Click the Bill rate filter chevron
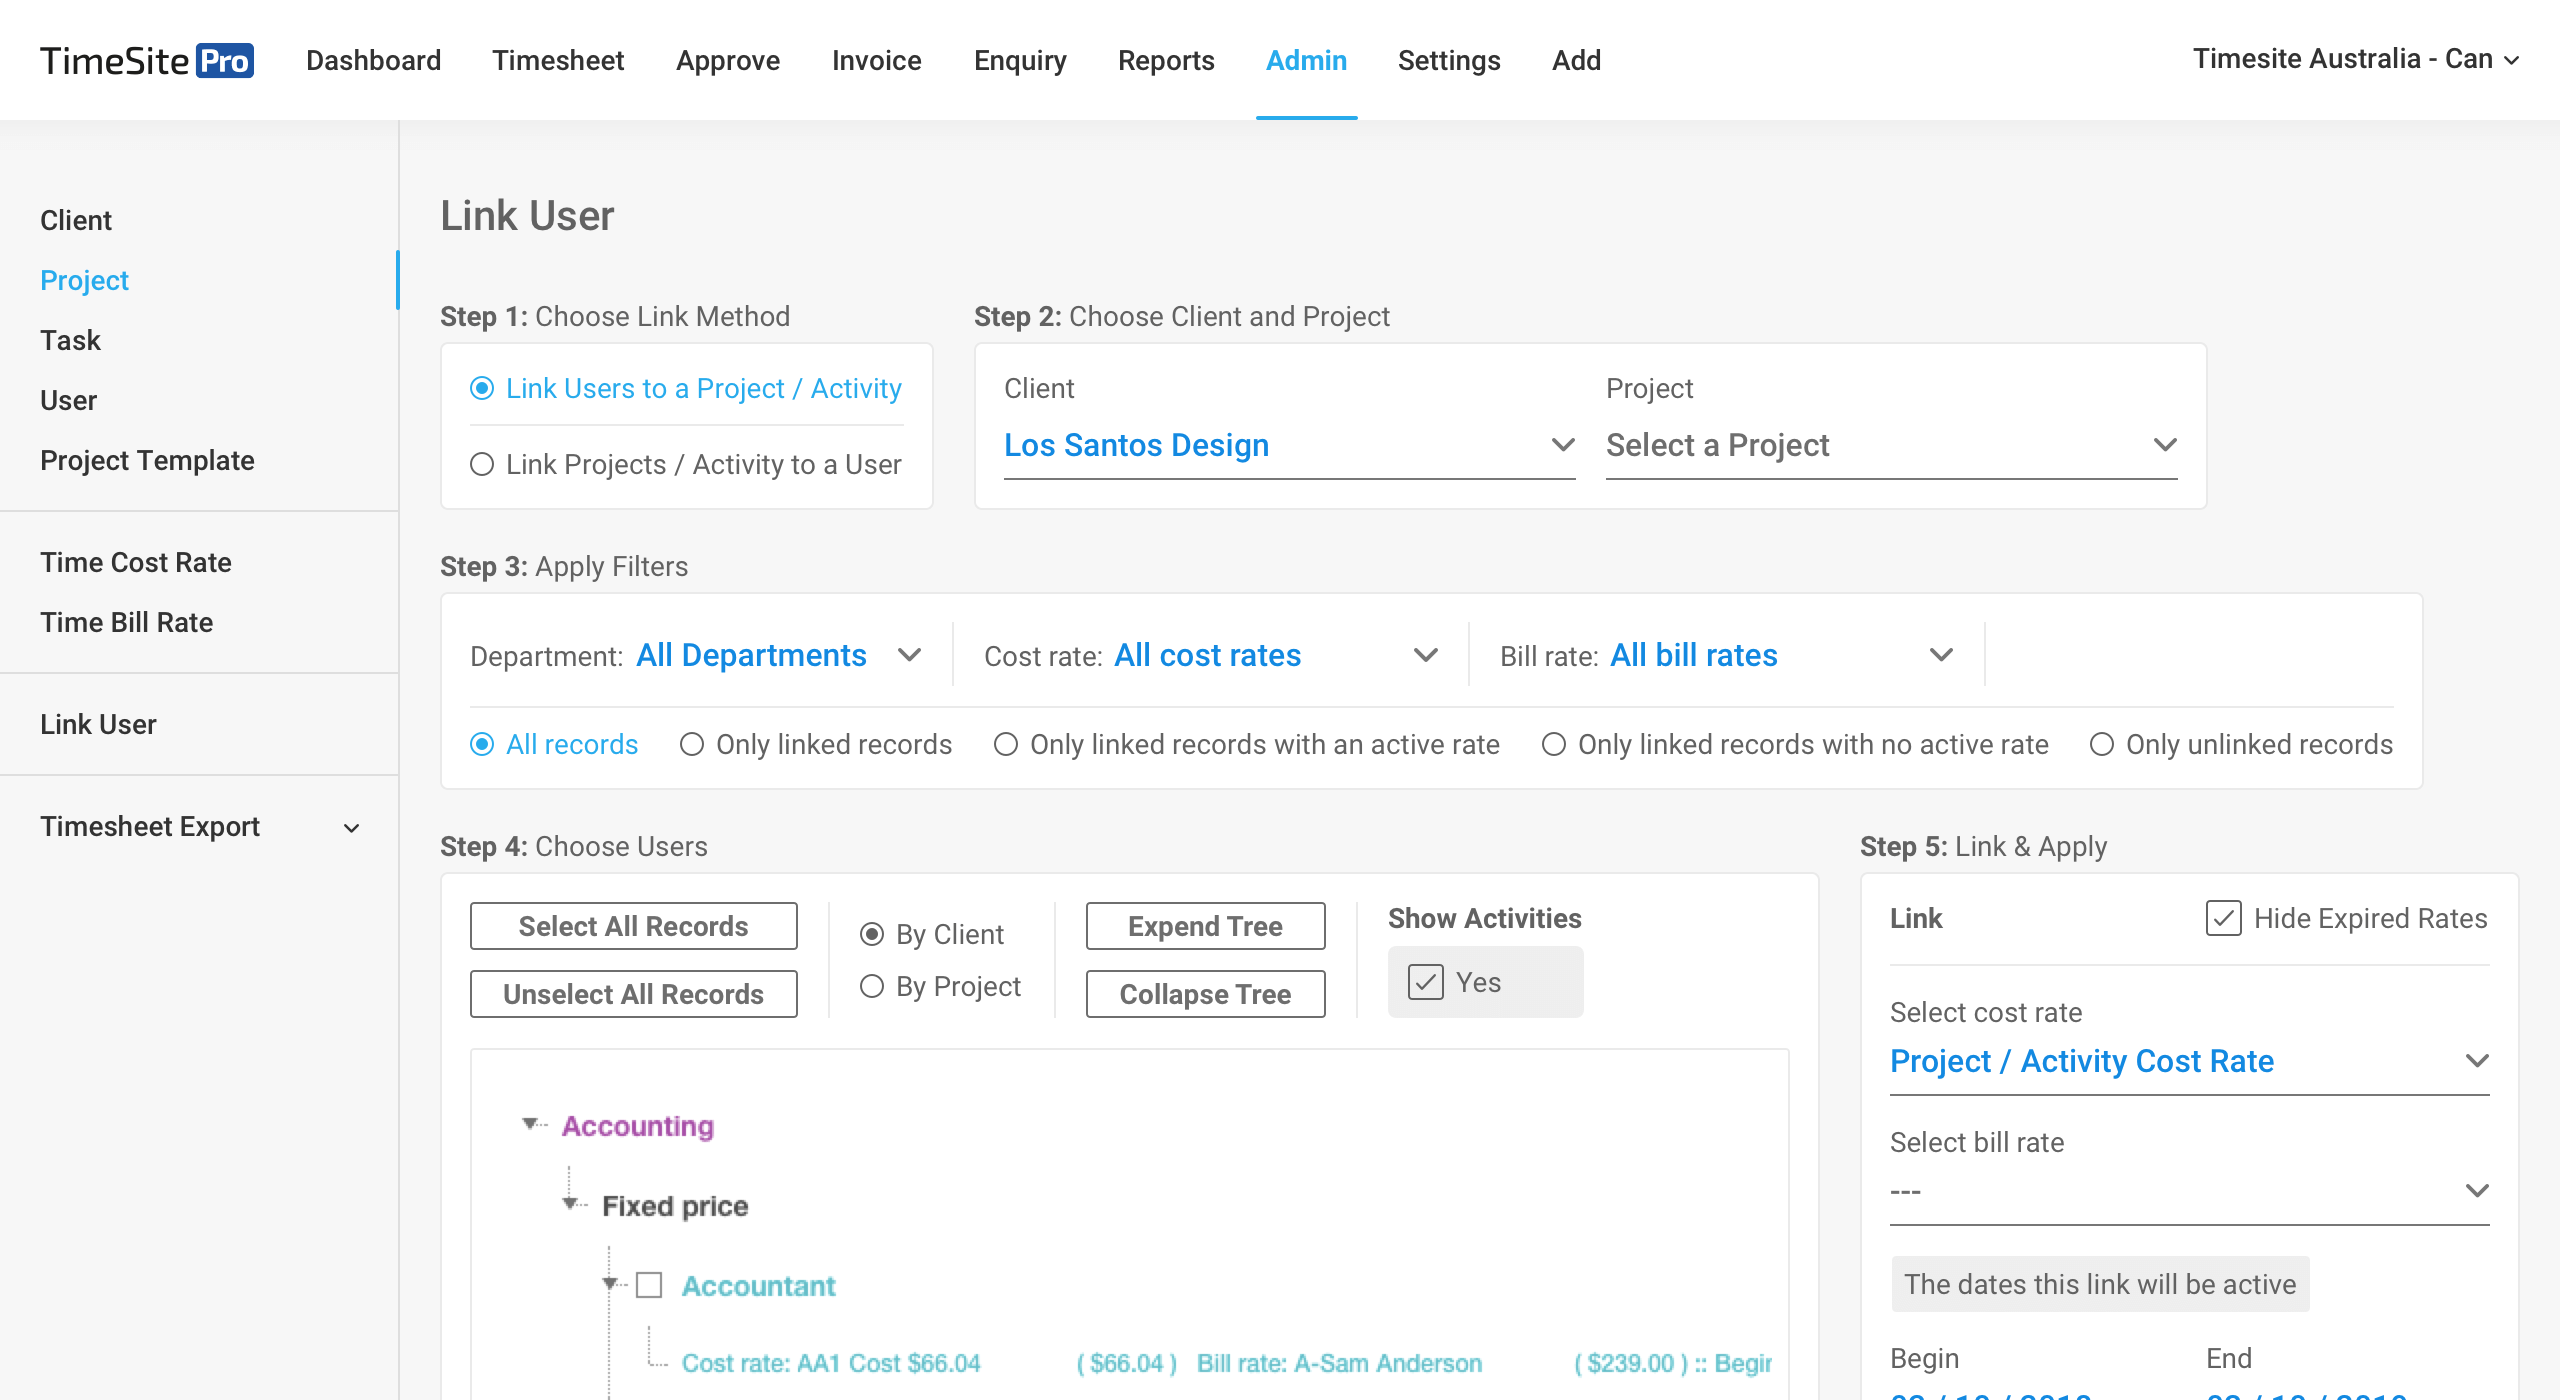Screen dimensions: 2560x1400 pyautogui.click(x=1941, y=655)
